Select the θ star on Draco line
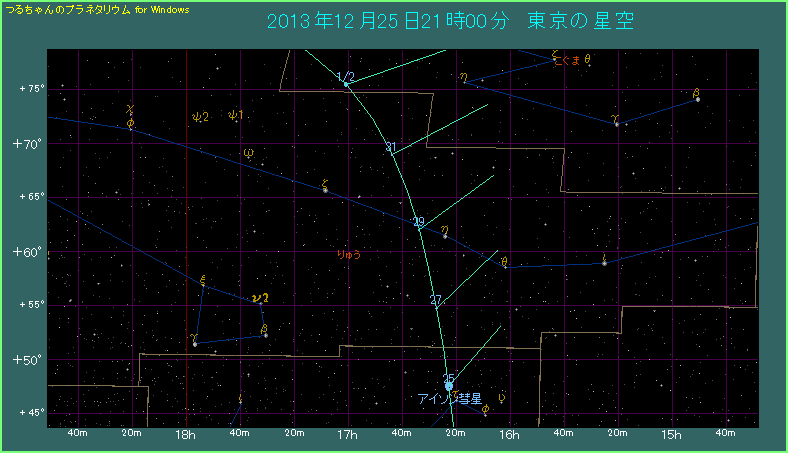Screen dimensions: 788x453 click(x=504, y=262)
